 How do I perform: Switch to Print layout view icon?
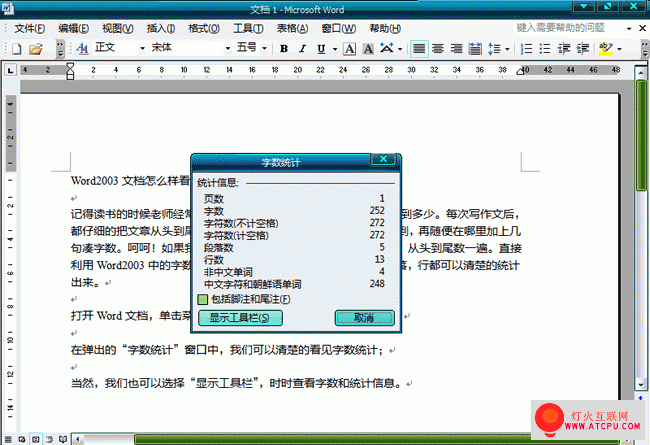point(36,439)
